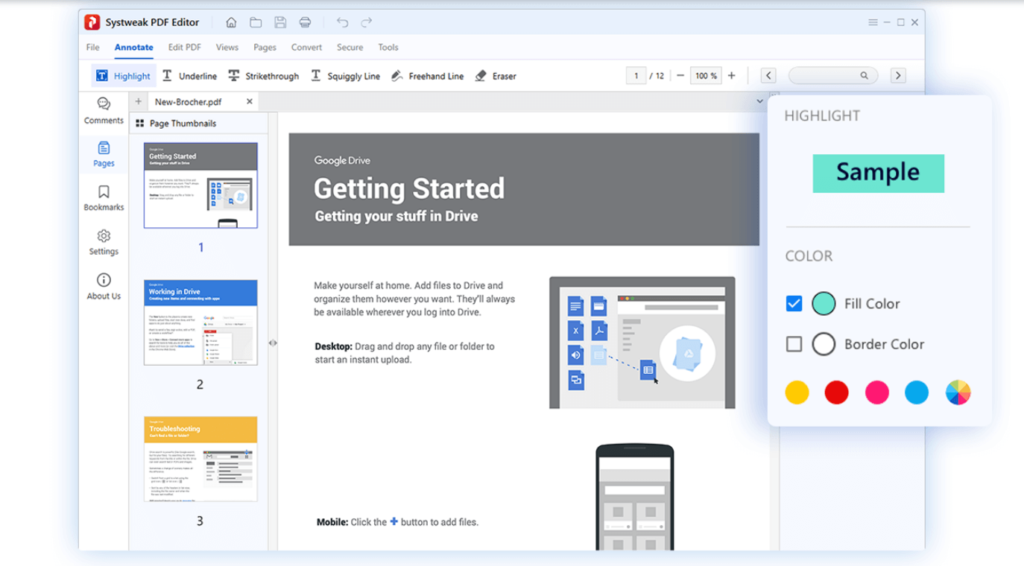Select the Strikethrough tool
Image resolution: width=1024 pixels, height=566 pixels.
263,76
